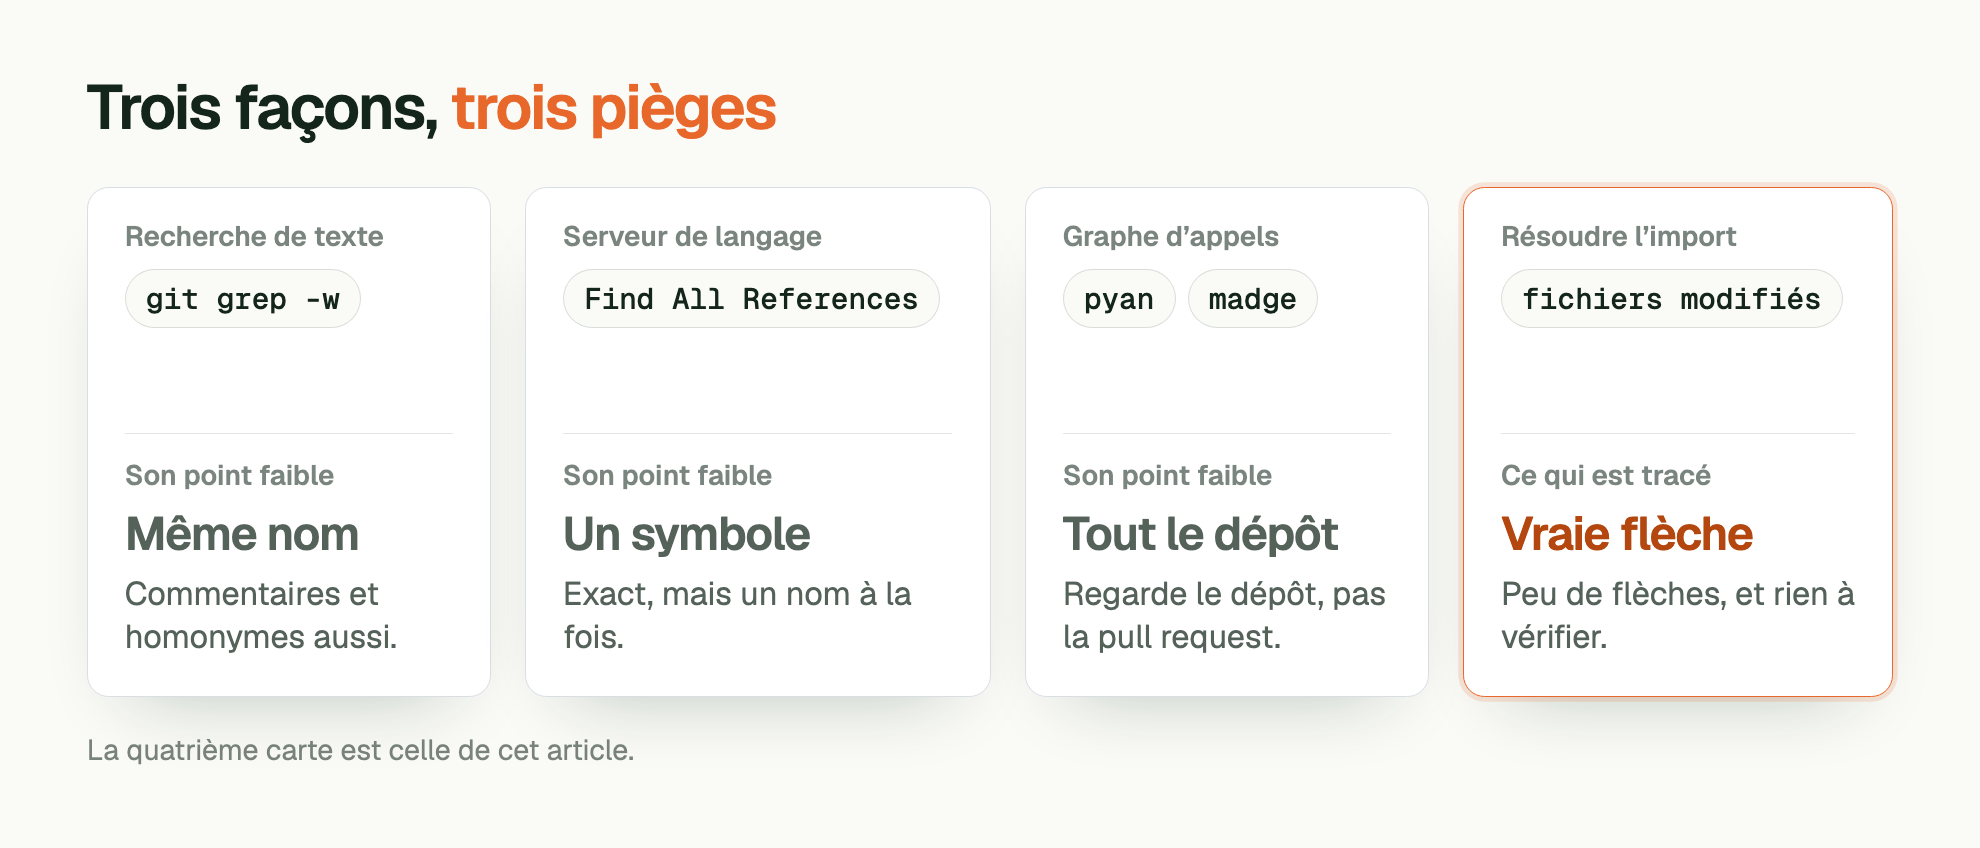The height and width of the screenshot is (848, 1980).
Task: Click the text "Commentaires et homonymes aussi."
Action: (x=261, y=615)
